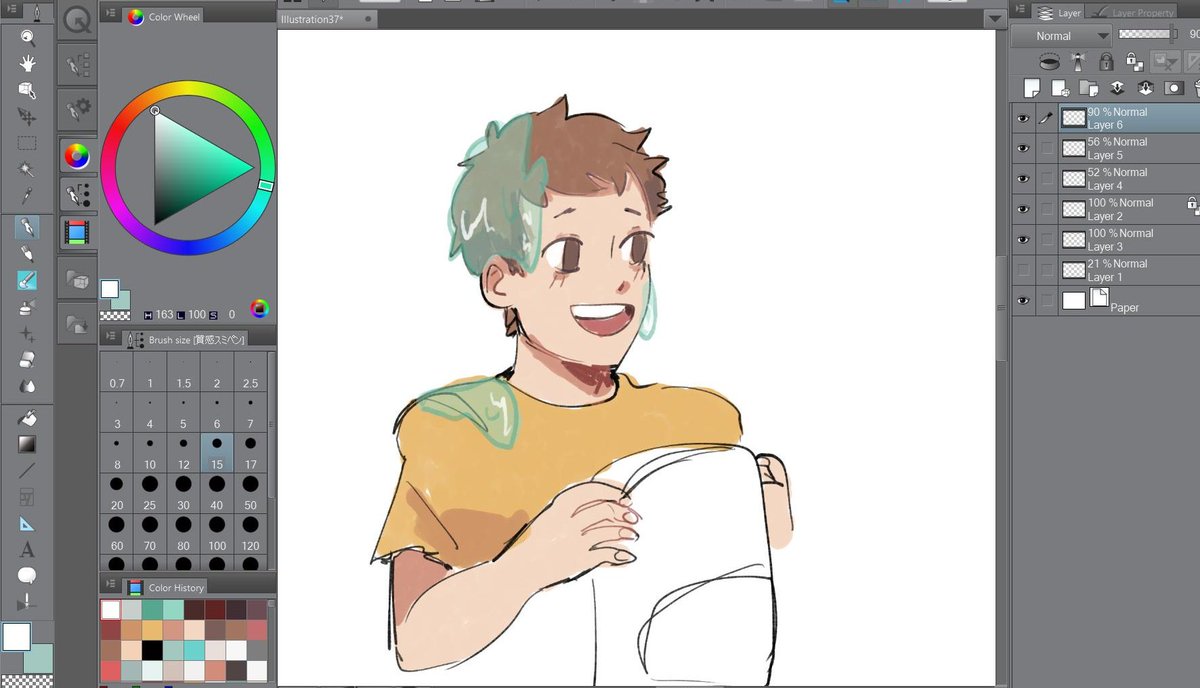Toggle Clip to layer below
1200x688 pixels.
[1049, 62]
